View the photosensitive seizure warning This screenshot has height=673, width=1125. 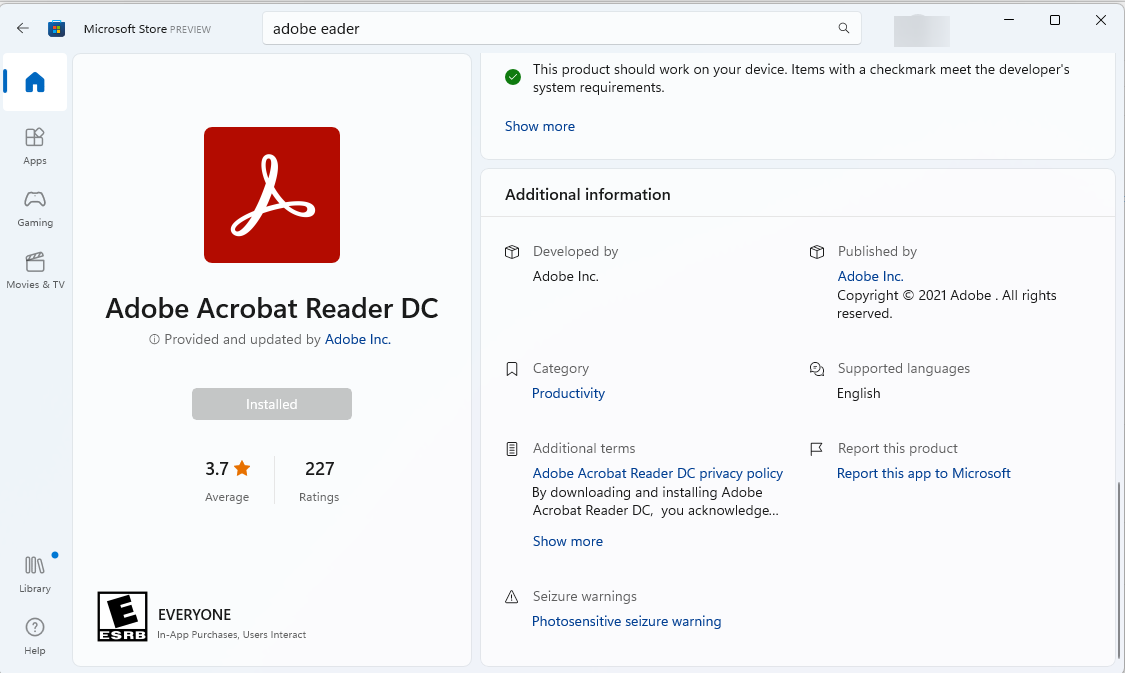pyautogui.click(x=626, y=621)
